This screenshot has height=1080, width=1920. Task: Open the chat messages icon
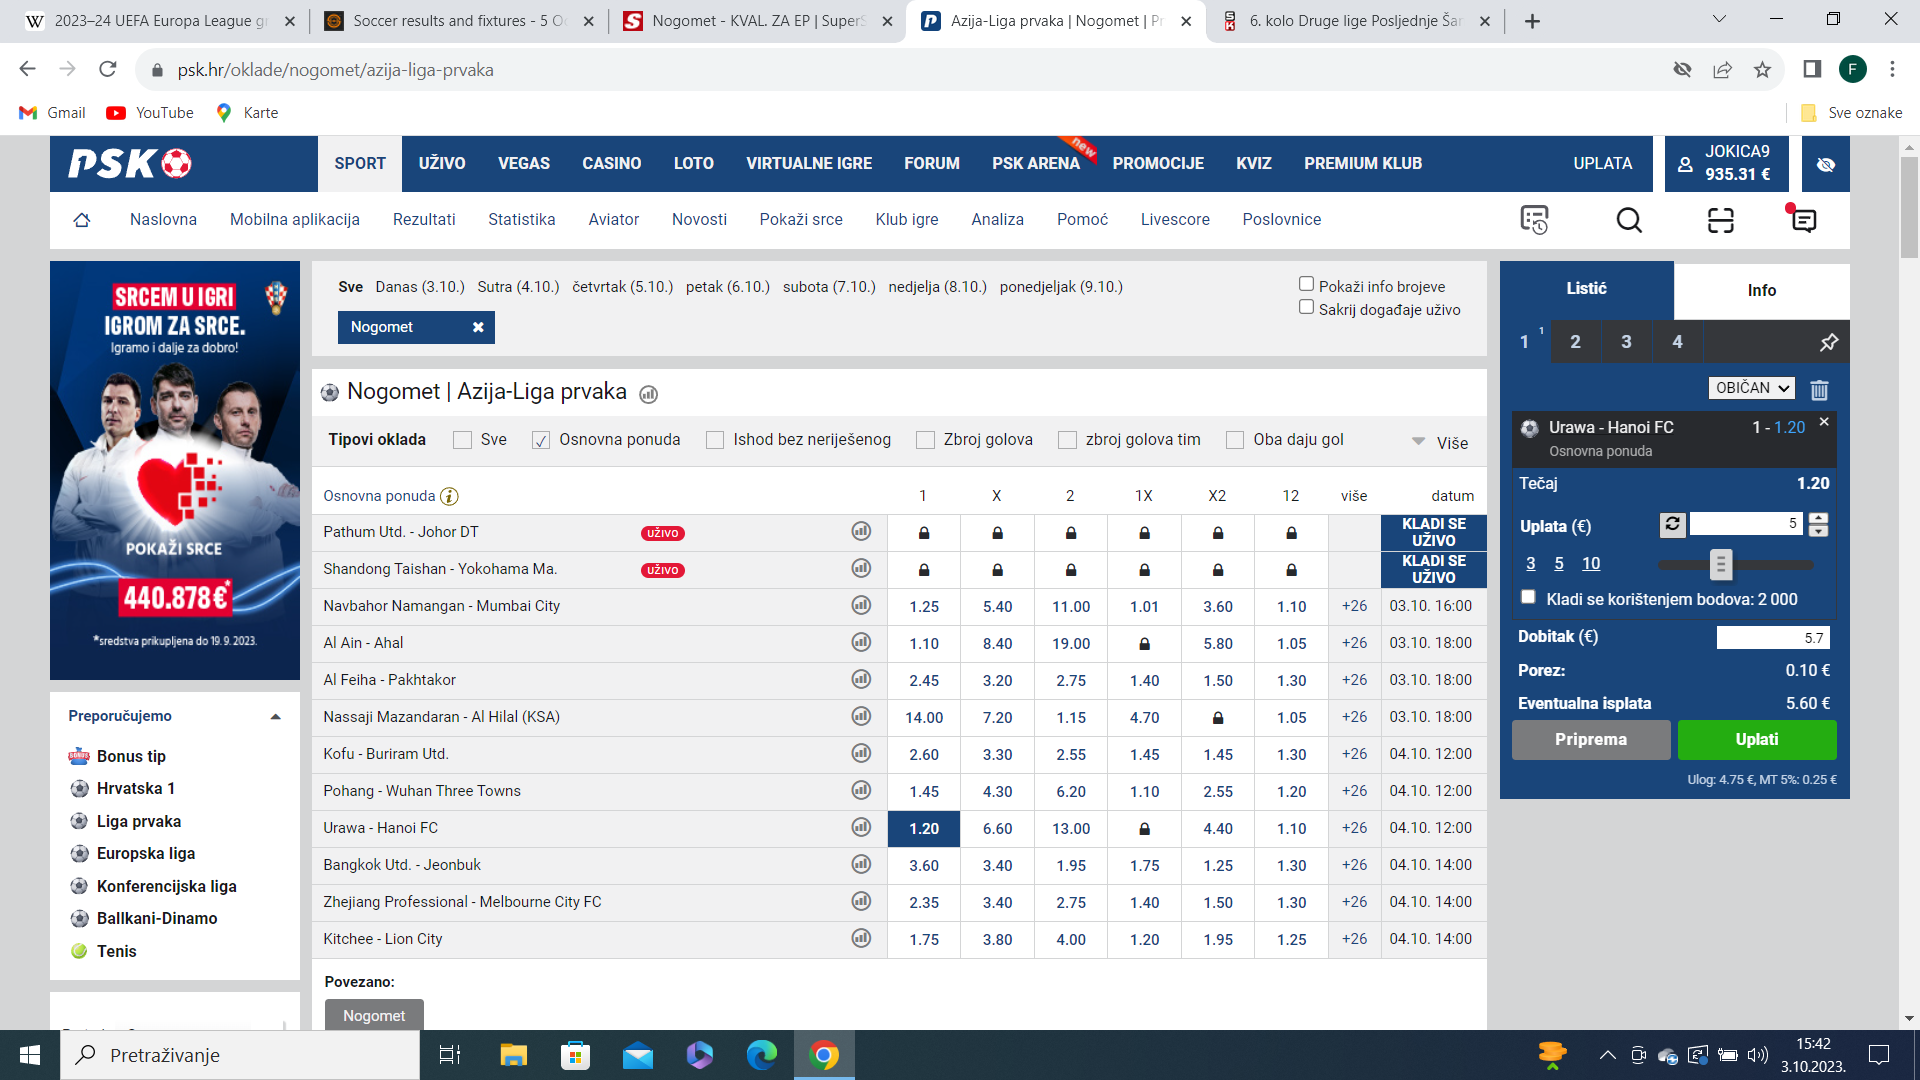[x=1803, y=220]
